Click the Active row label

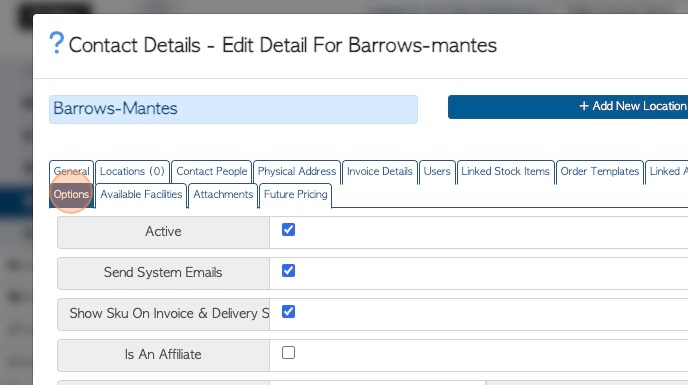[x=163, y=232]
